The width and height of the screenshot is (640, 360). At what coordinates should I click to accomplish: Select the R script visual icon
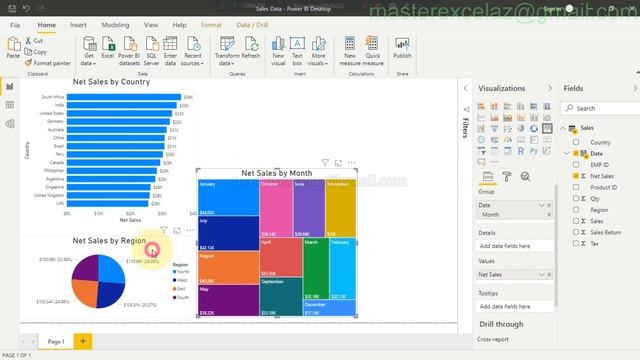(x=520, y=151)
